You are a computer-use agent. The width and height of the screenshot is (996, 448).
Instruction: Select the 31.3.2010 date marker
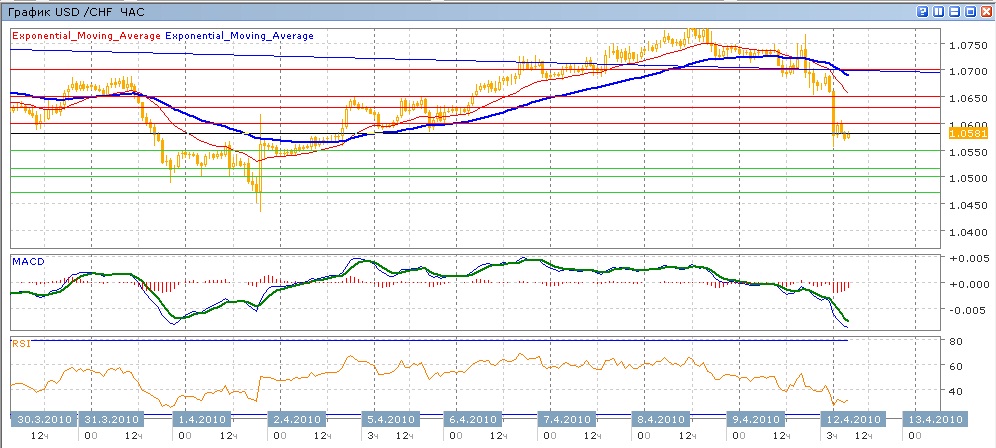(x=114, y=419)
